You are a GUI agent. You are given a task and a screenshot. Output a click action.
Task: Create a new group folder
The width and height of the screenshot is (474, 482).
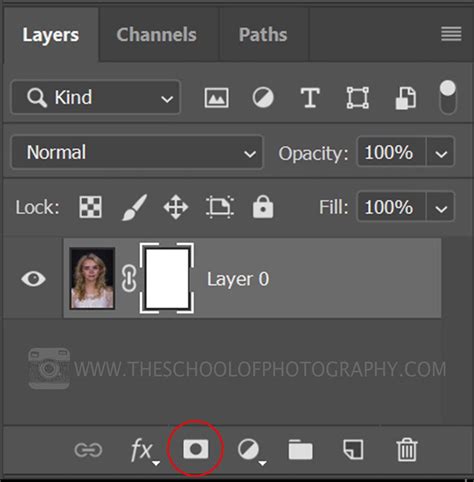[x=300, y=450]
